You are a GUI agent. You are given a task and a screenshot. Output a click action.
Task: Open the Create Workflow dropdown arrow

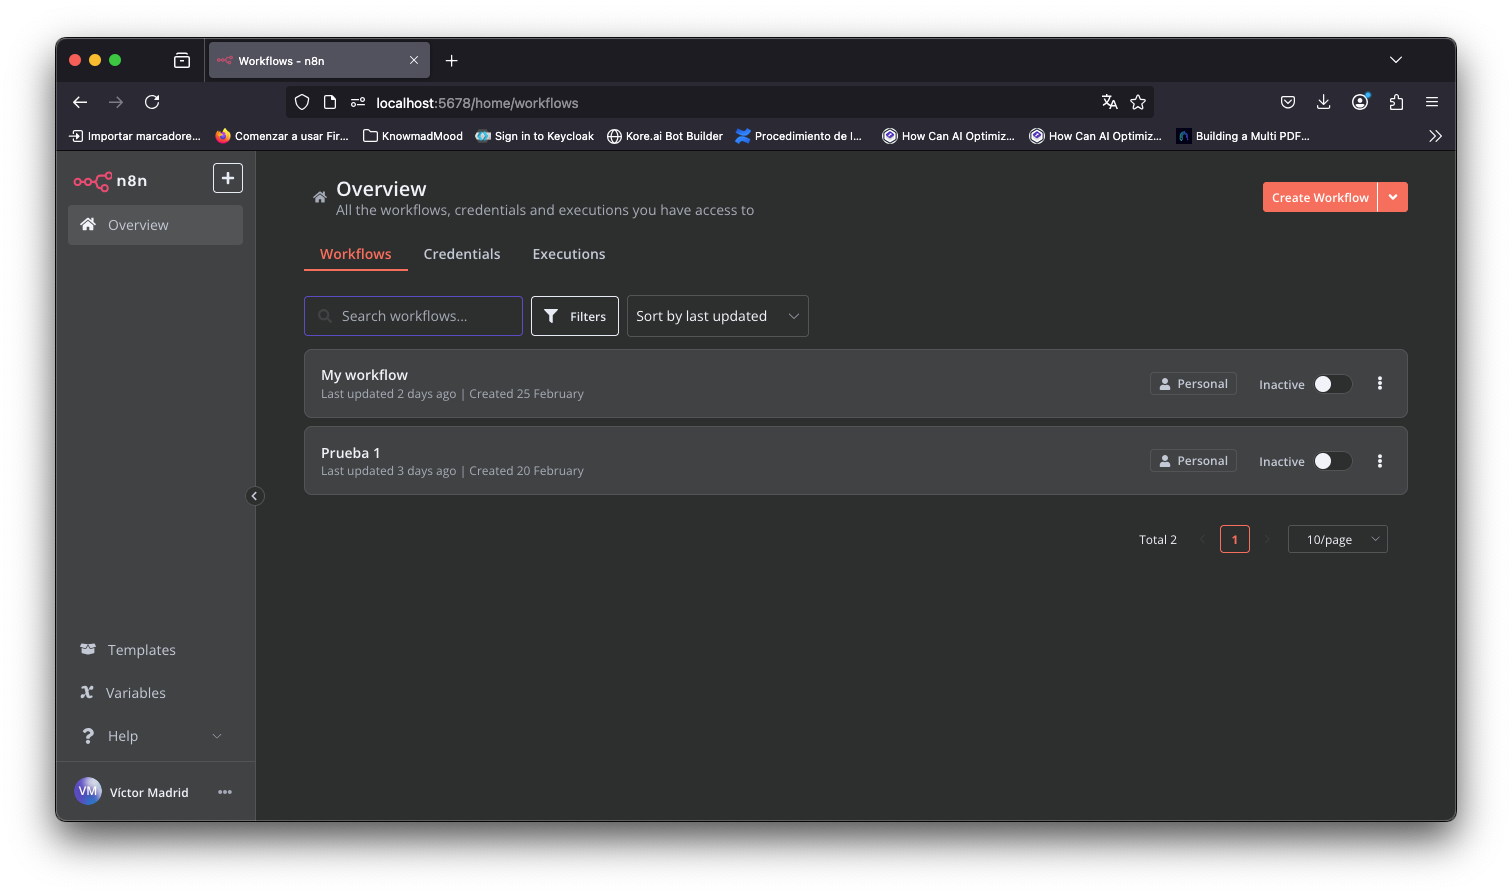pyautogui.click(x=1393, y=197)
